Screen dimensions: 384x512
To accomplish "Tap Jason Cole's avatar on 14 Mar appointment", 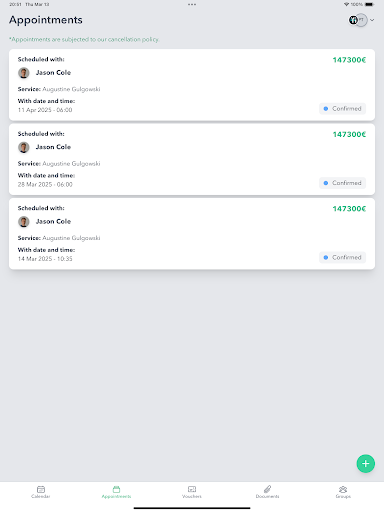I will pyautogui.click(x=24, y=221).
